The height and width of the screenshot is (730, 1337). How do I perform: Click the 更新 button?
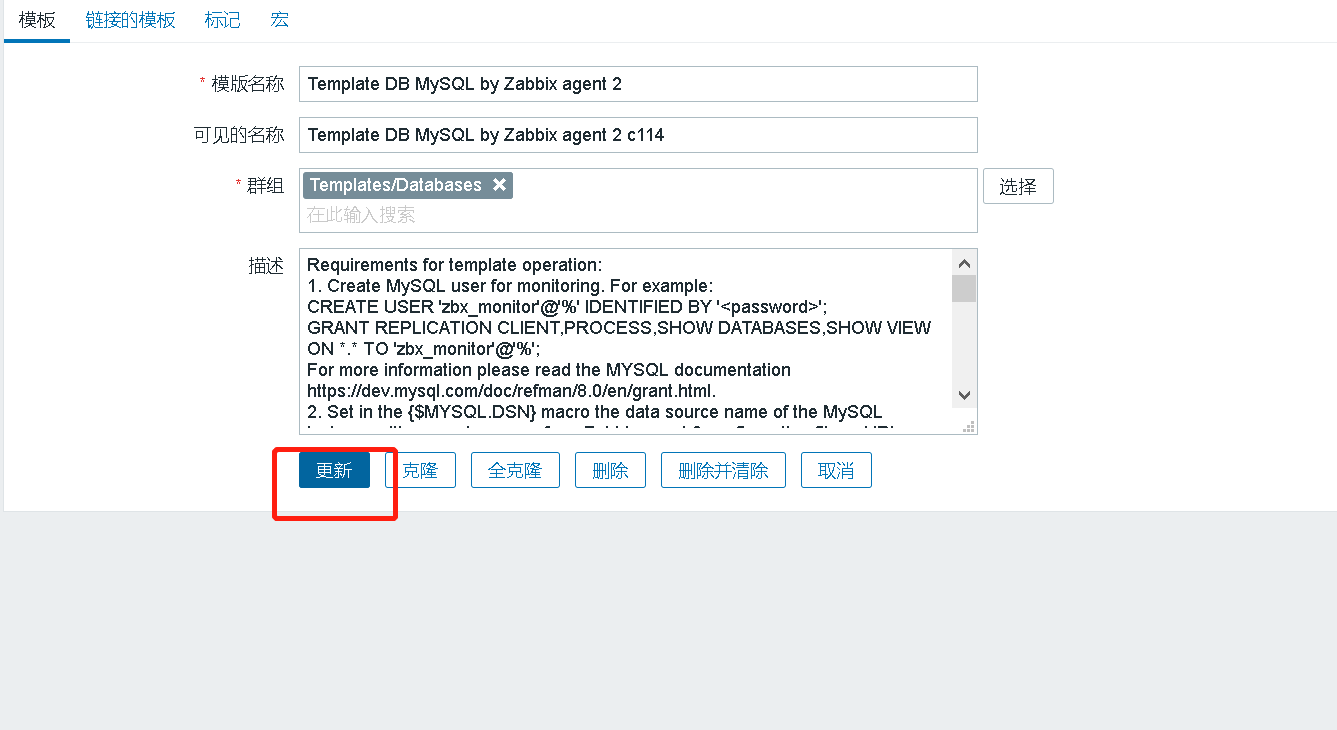334,470
